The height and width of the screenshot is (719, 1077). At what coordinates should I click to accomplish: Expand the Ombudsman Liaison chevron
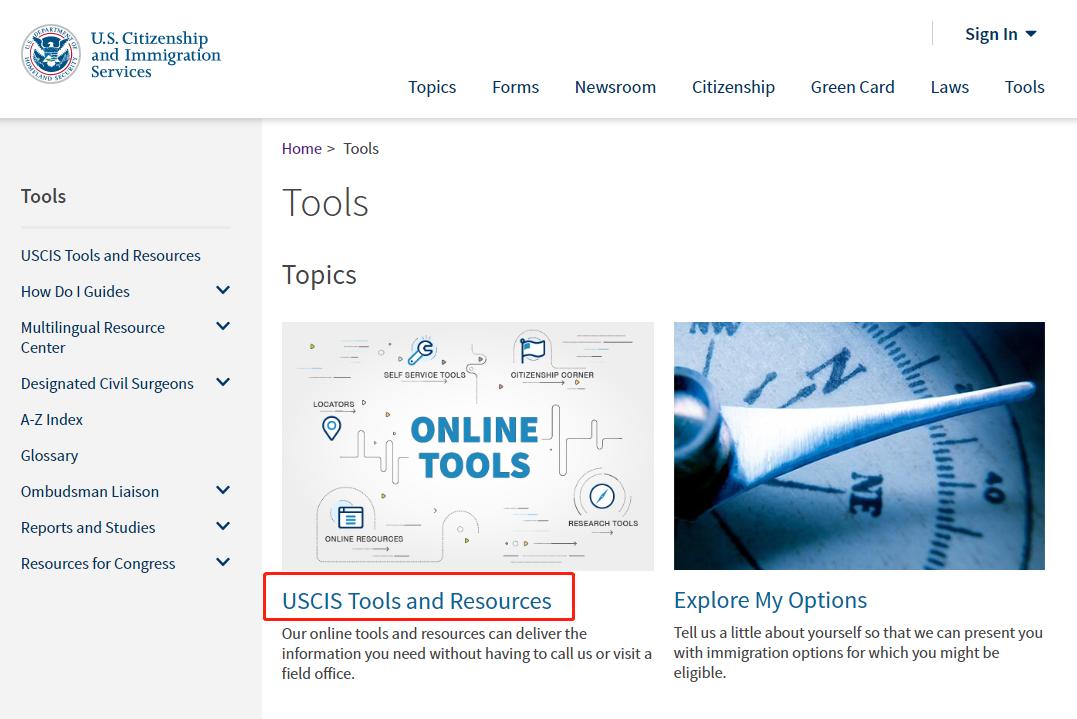click(223, 491)
